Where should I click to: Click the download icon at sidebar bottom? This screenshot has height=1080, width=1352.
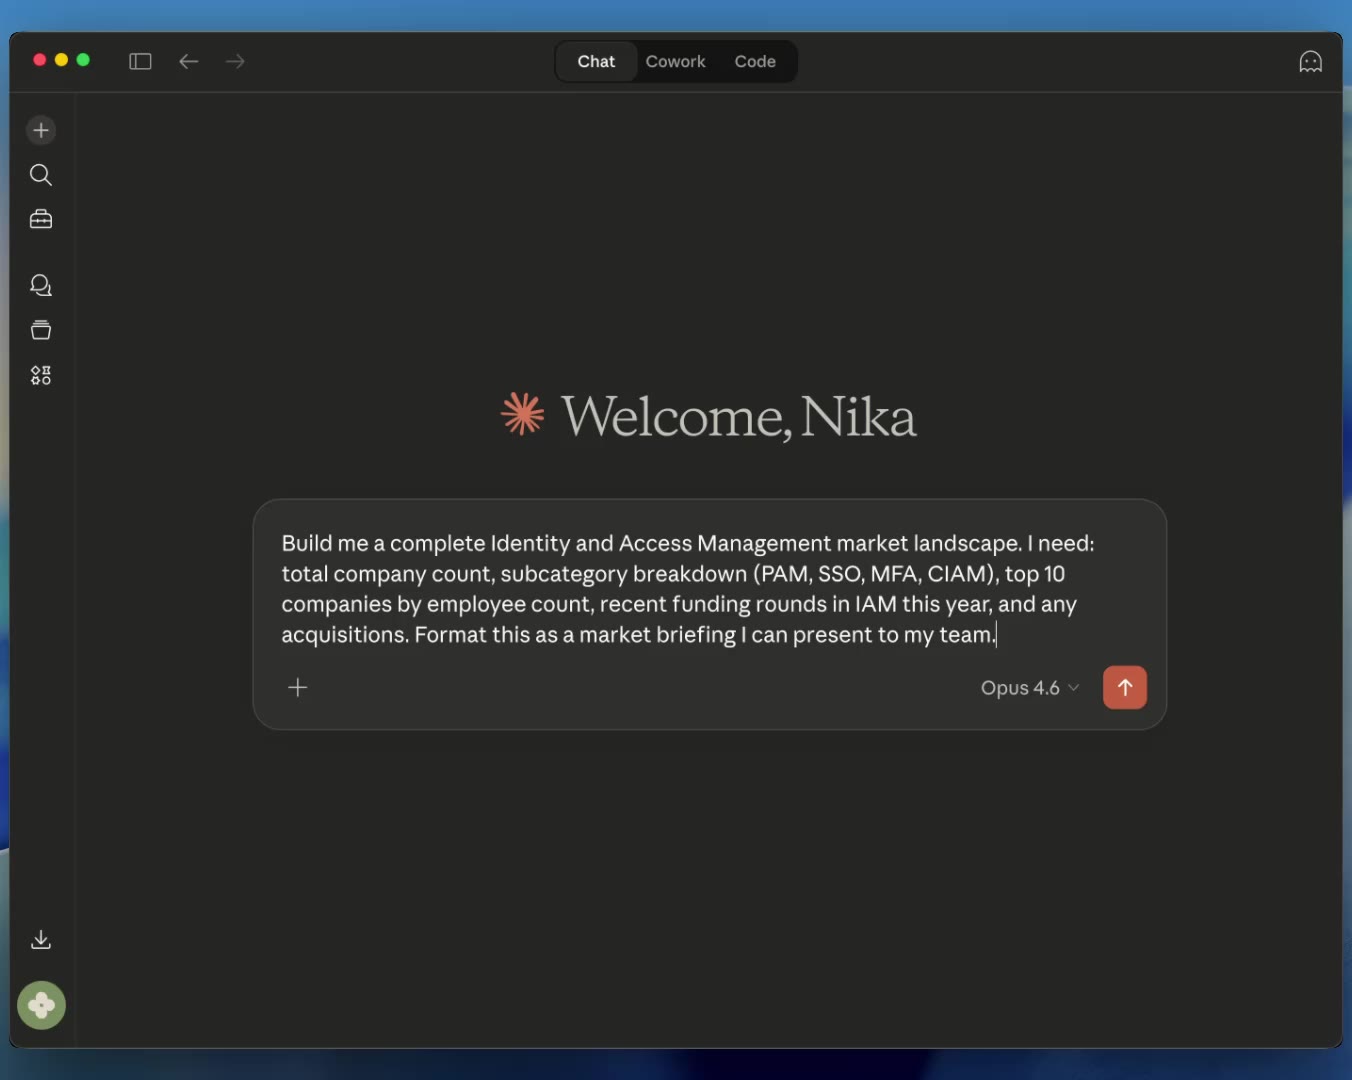pos(41,939)
